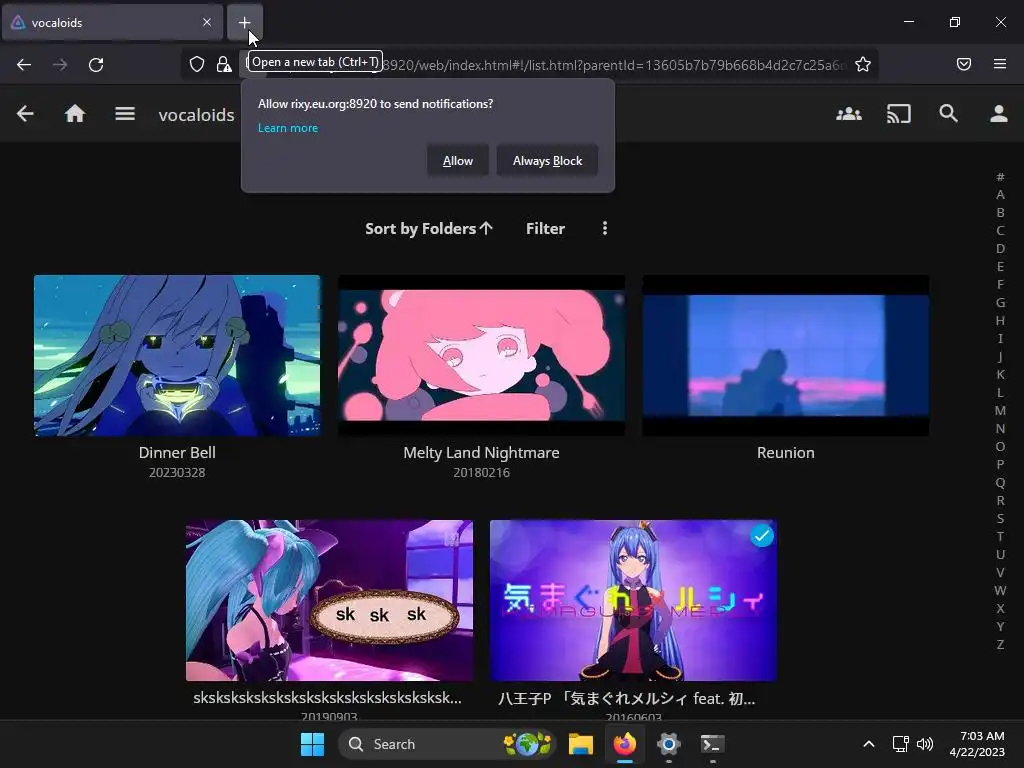Image resolution: width=1024 pixels, height=768 pixels.
Task: Select the vocaloids browser tab
Action: pyautogui.click(x=112, y=23)
